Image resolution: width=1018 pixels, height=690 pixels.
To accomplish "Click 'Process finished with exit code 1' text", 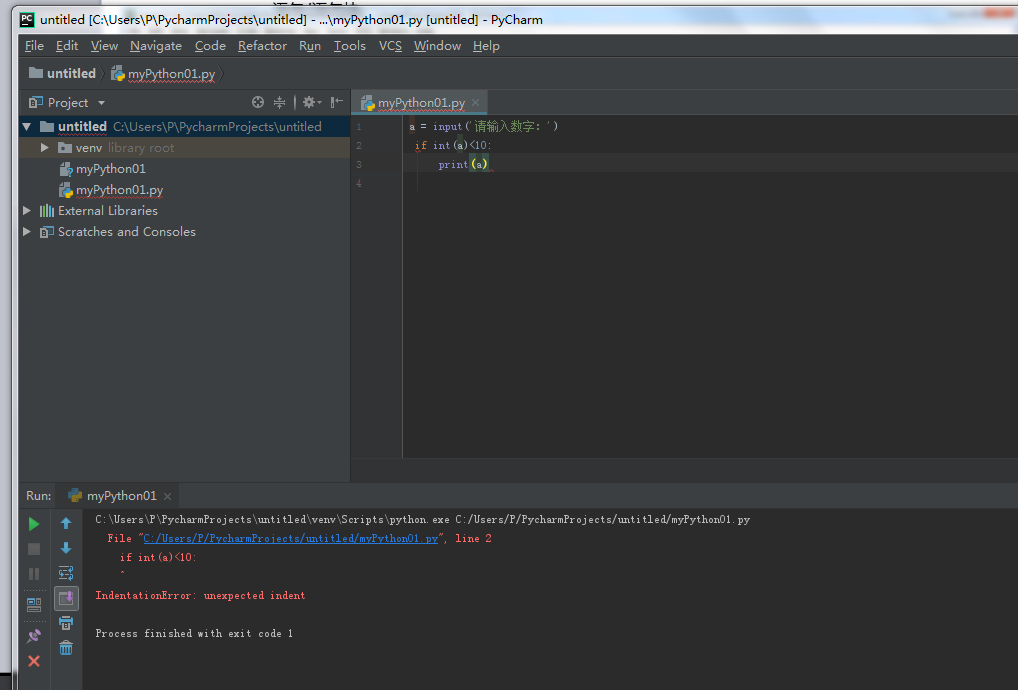I will coord(194,634).
